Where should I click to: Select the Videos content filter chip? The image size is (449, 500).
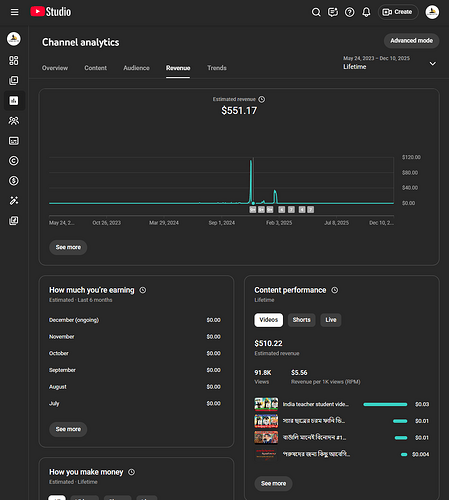coord(269,320)
